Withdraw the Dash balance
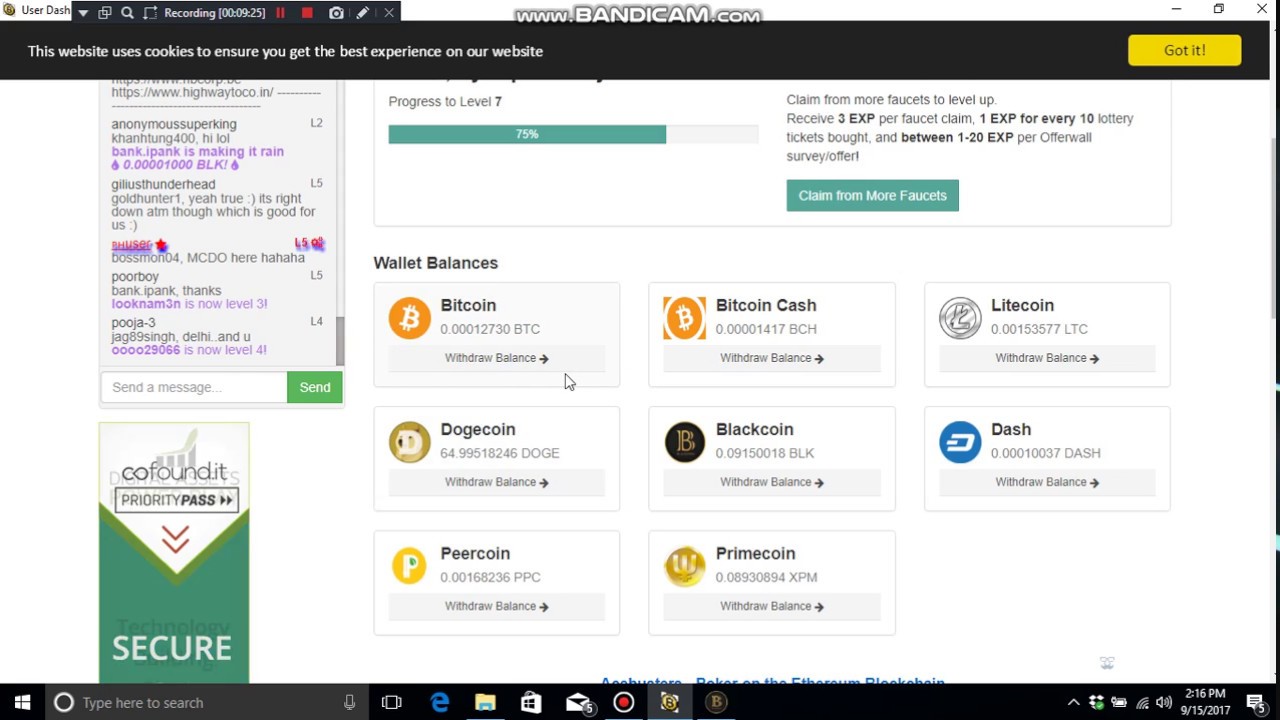 (x=1047, y=482)
